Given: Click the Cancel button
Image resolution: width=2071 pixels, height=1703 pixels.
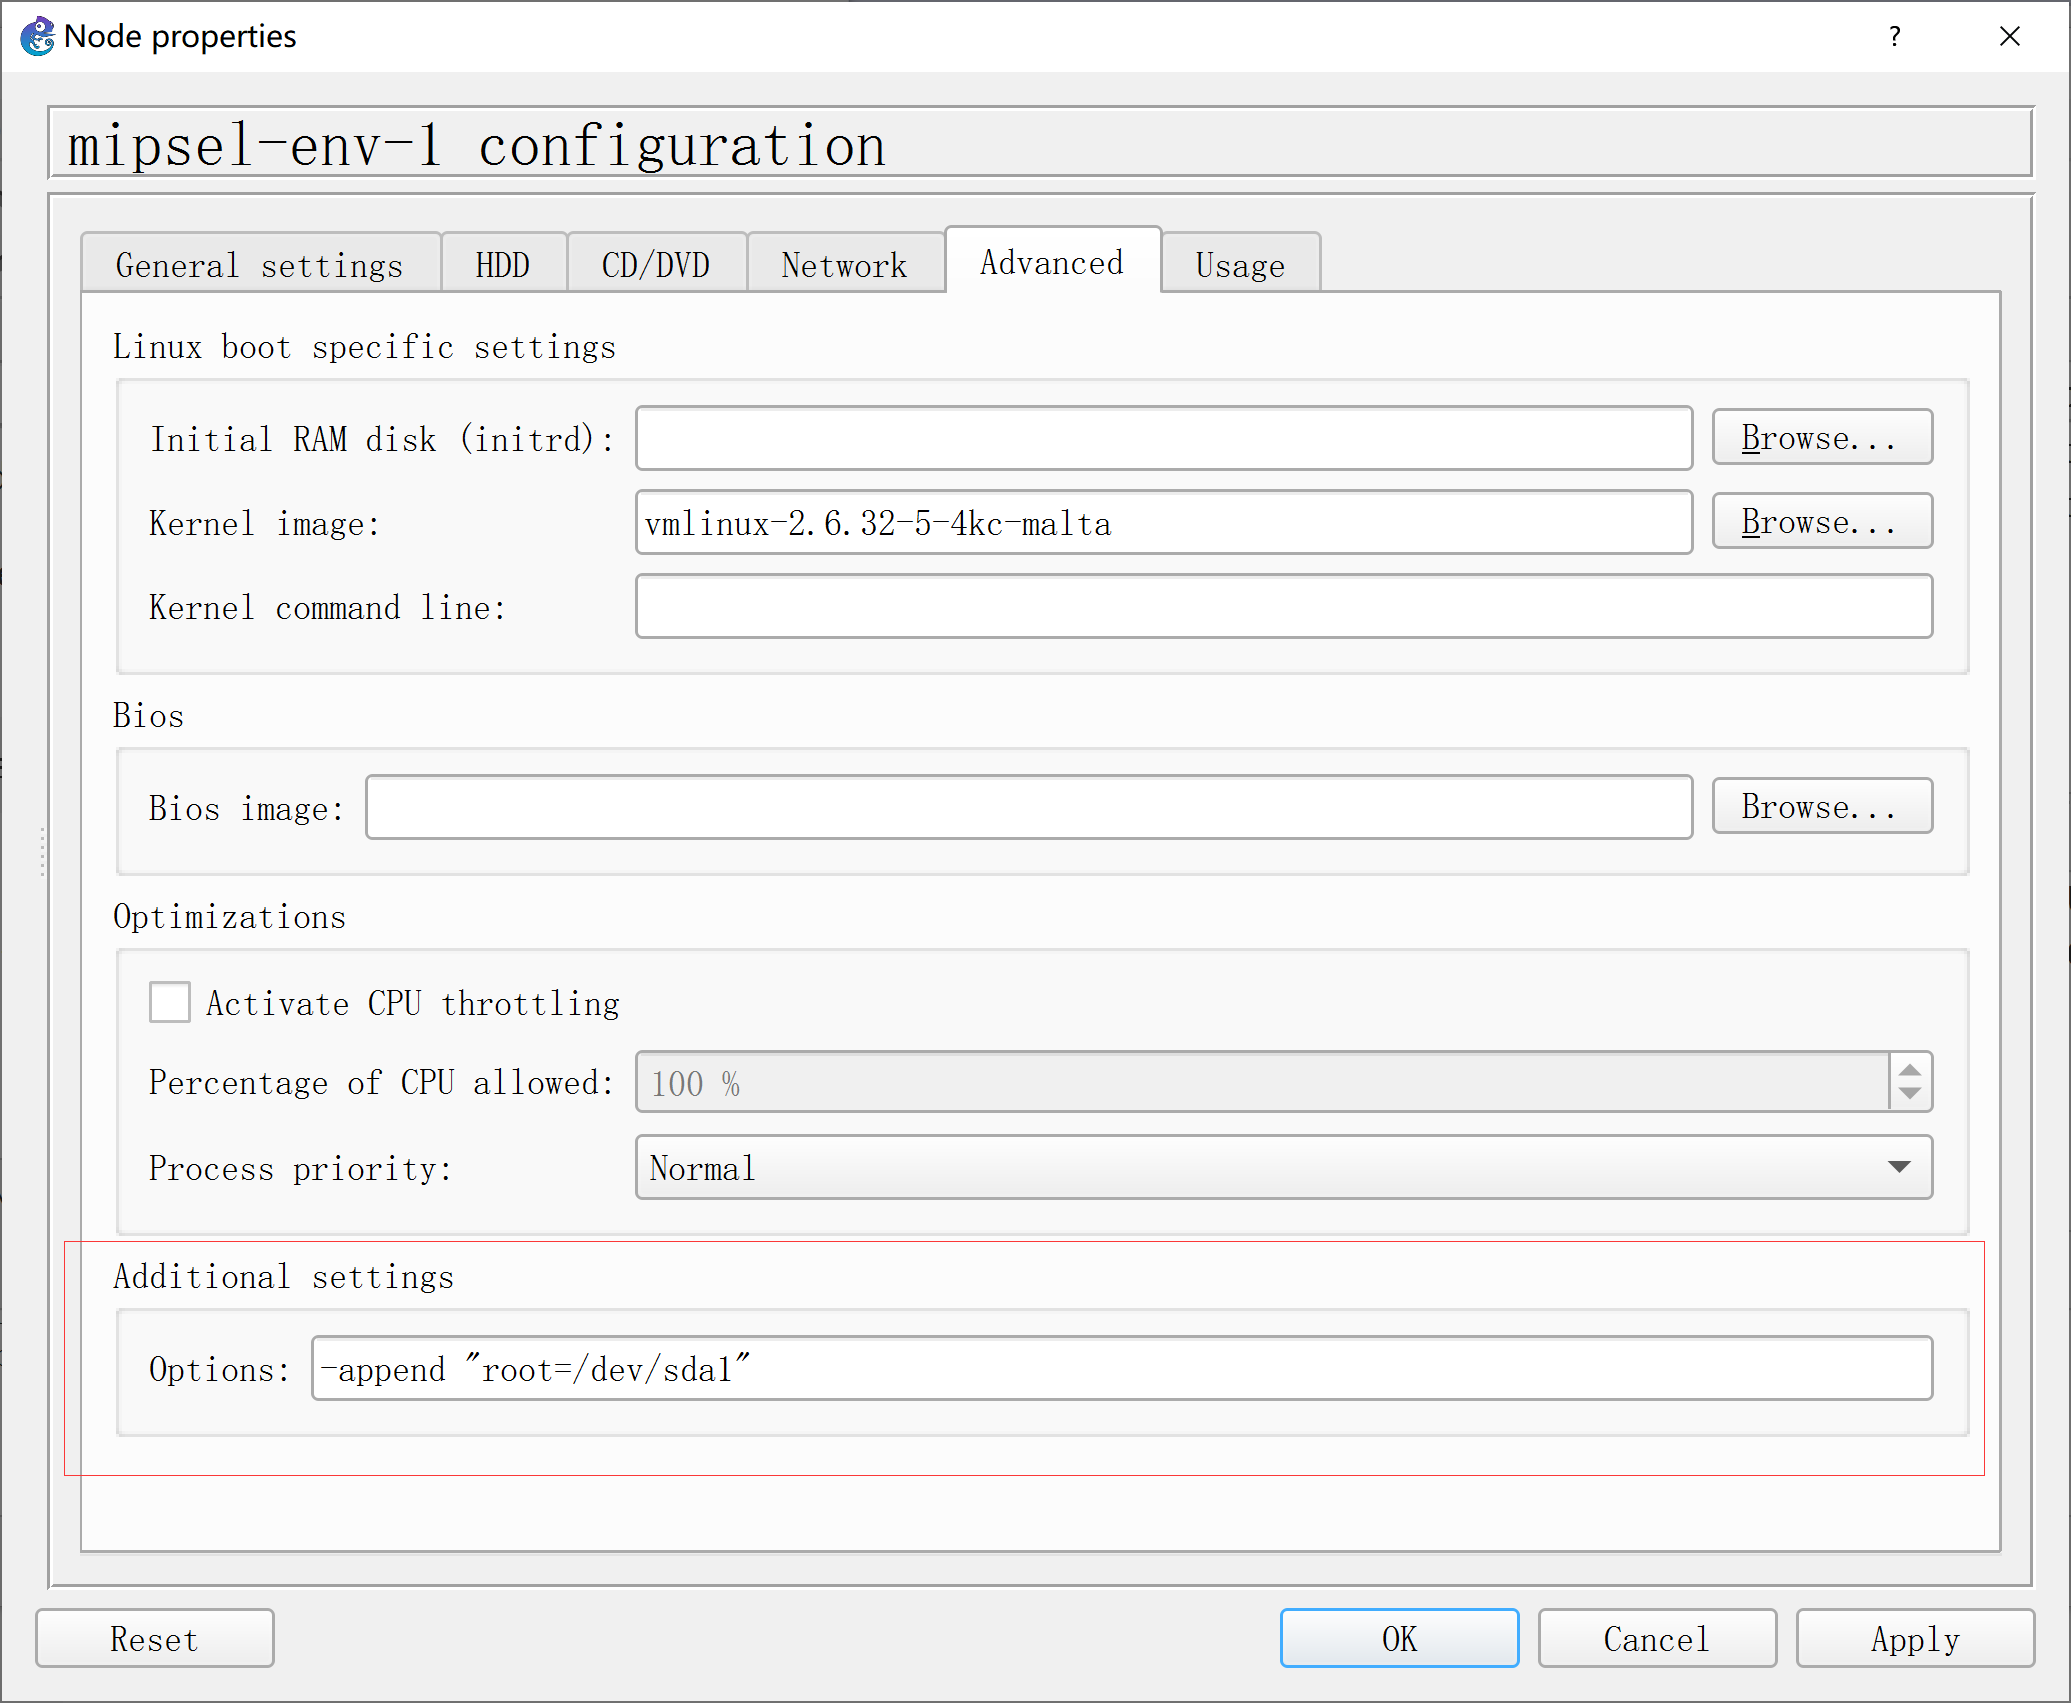Looking at the screenshot, I should (x=1656, y=1639).
